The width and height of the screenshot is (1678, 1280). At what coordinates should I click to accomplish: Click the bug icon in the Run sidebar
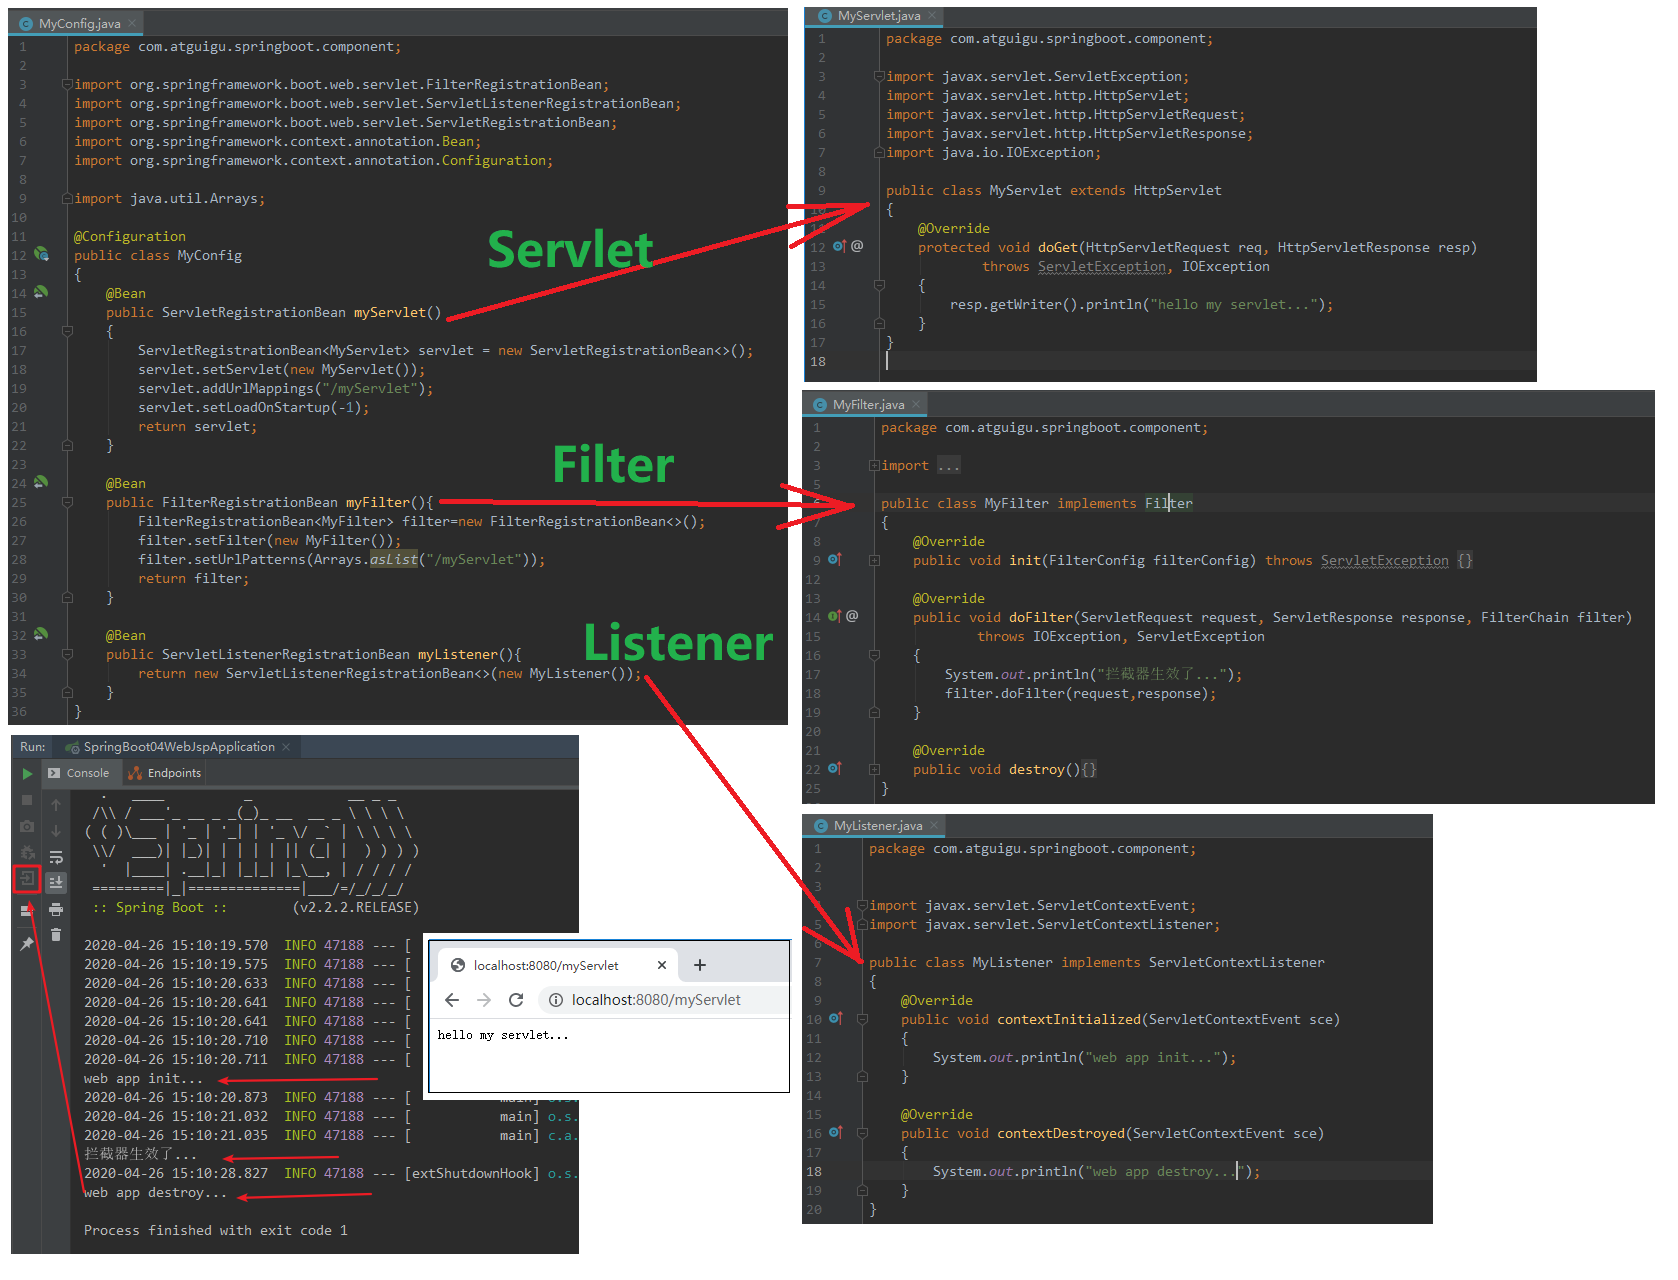click(x=27, y=853)
